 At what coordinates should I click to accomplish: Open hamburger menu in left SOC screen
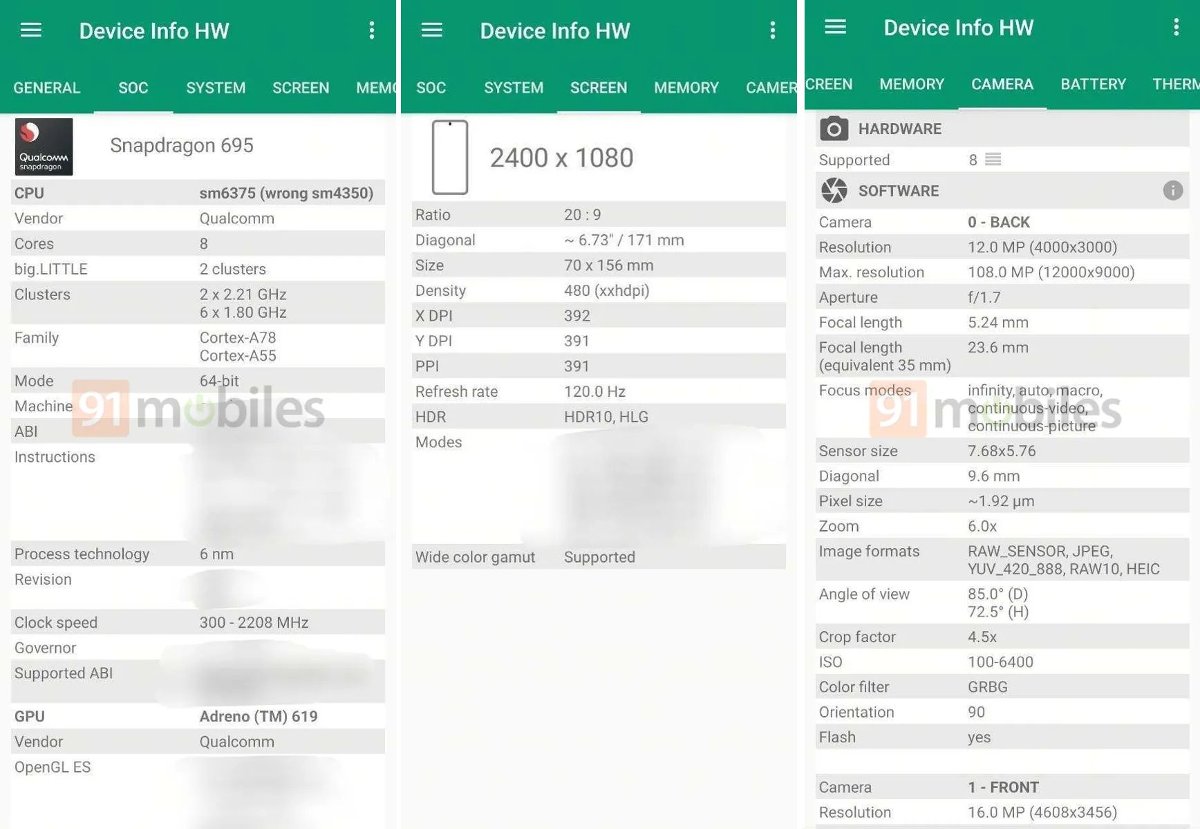31,30
